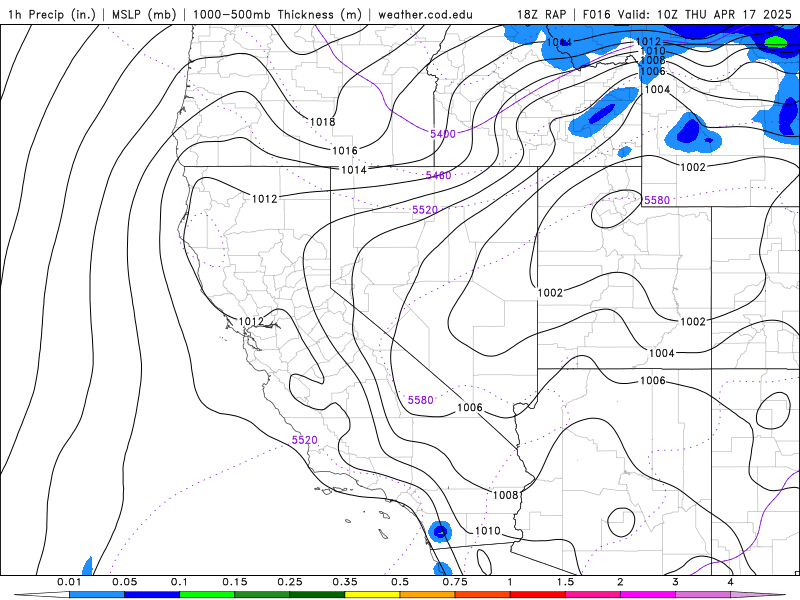Click the weather.cod.edu source text
This screenshot has width=800, height=600.
click(425, 14)
